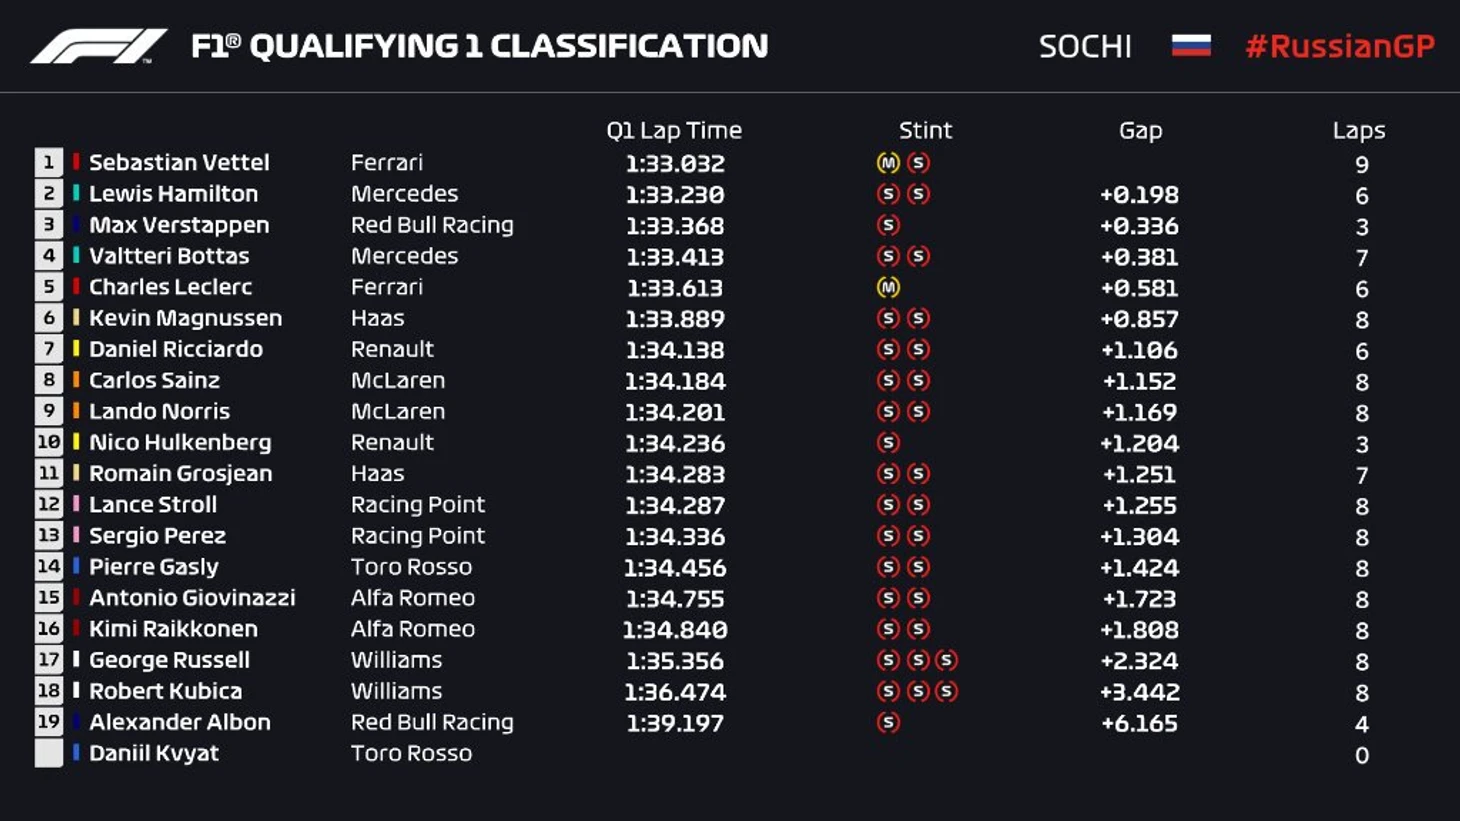Open the #RussianGP hashtag link
This screenshot has height=821, width=1460.
point(1339,46)
